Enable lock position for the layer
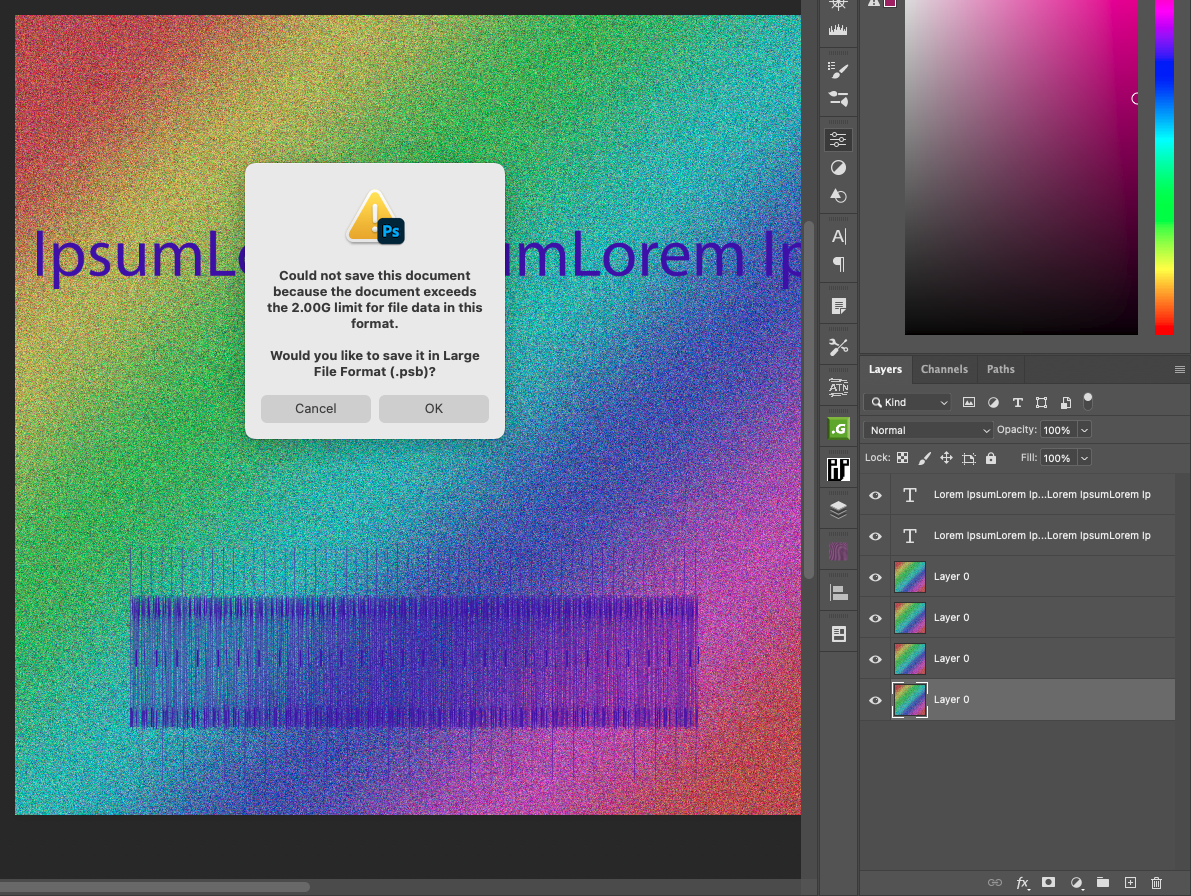Screen dimensions: 1191x896 pyautogui.click(x=945, y=457)
